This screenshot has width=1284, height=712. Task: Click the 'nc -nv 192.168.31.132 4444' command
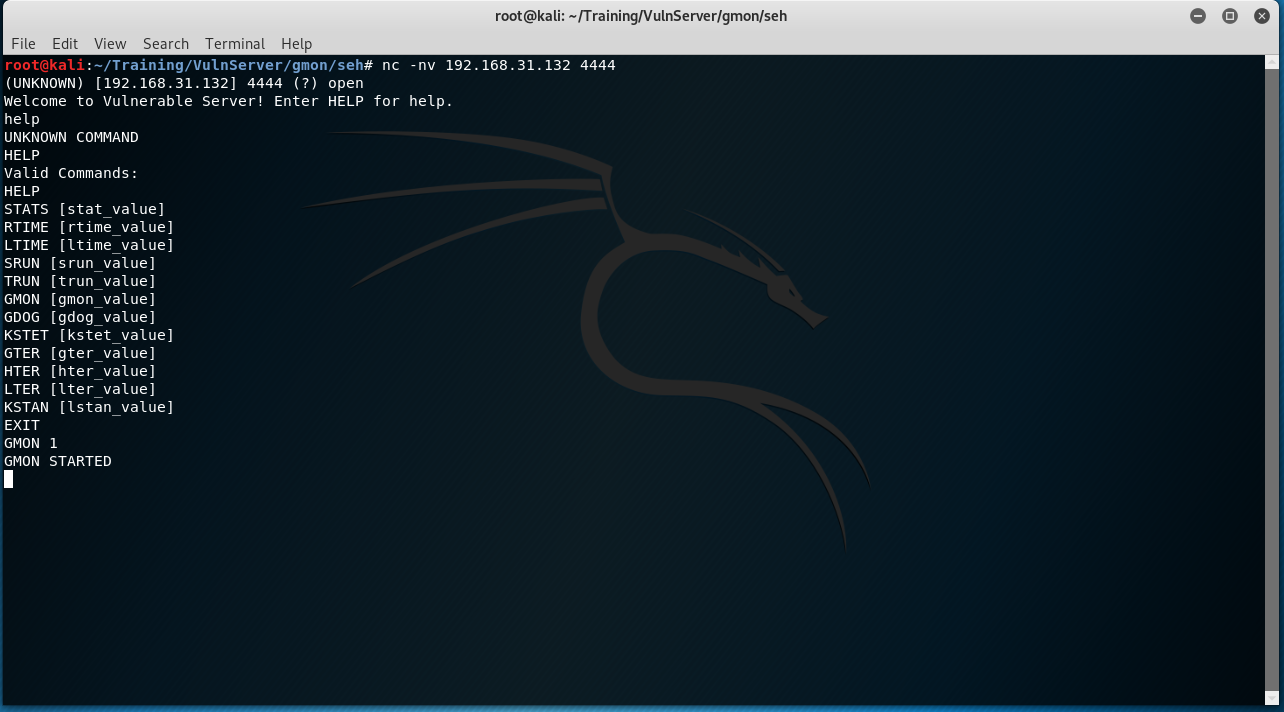point(498,65)
